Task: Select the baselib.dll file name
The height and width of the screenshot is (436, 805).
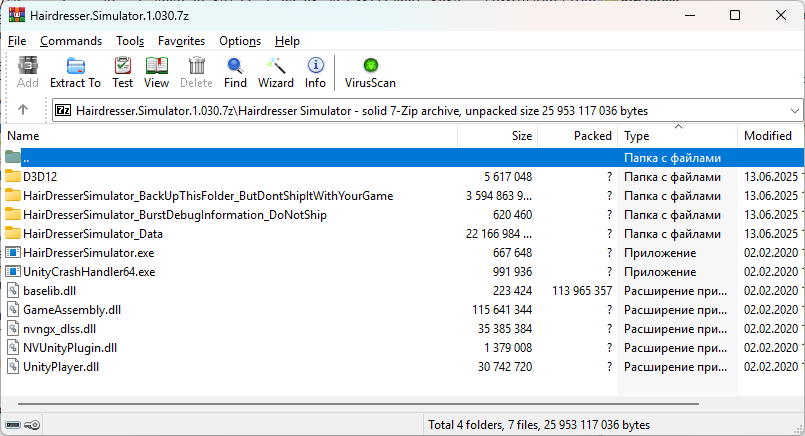Action: pyautogui.click(x=49, y=291)
